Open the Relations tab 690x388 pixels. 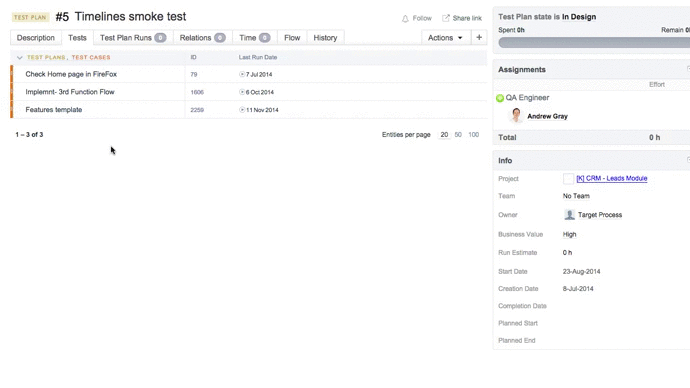(x=202, y=38)
